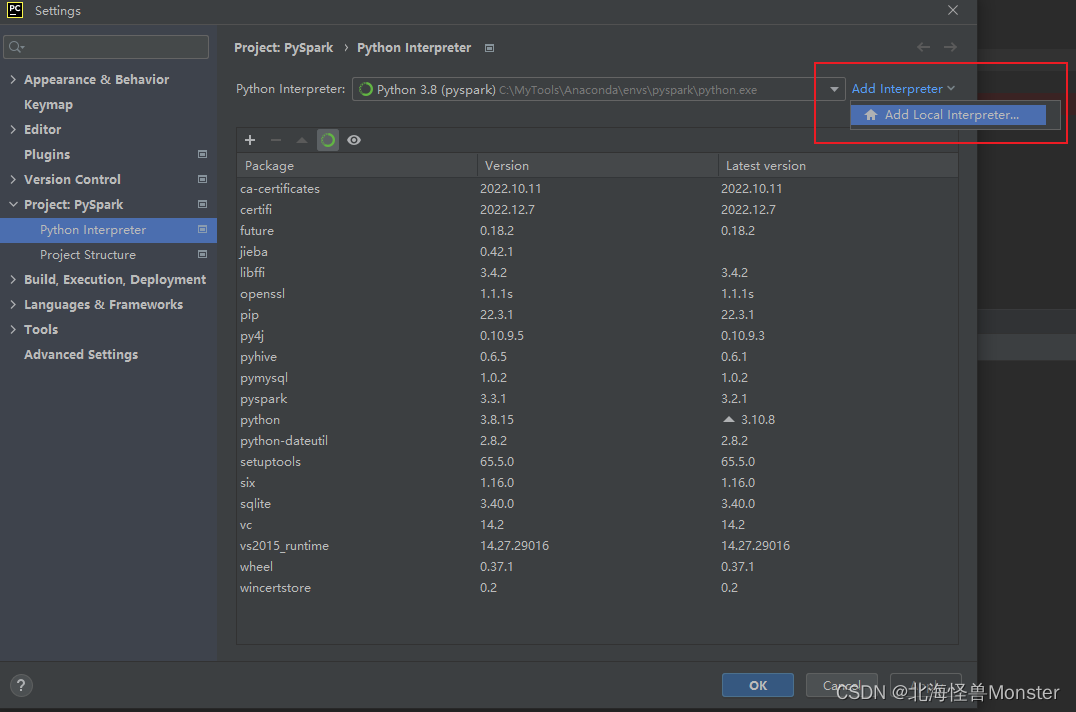Toggle the Use Conda package manager icon
1076x712 pixels.
click(x=328, y=140)
